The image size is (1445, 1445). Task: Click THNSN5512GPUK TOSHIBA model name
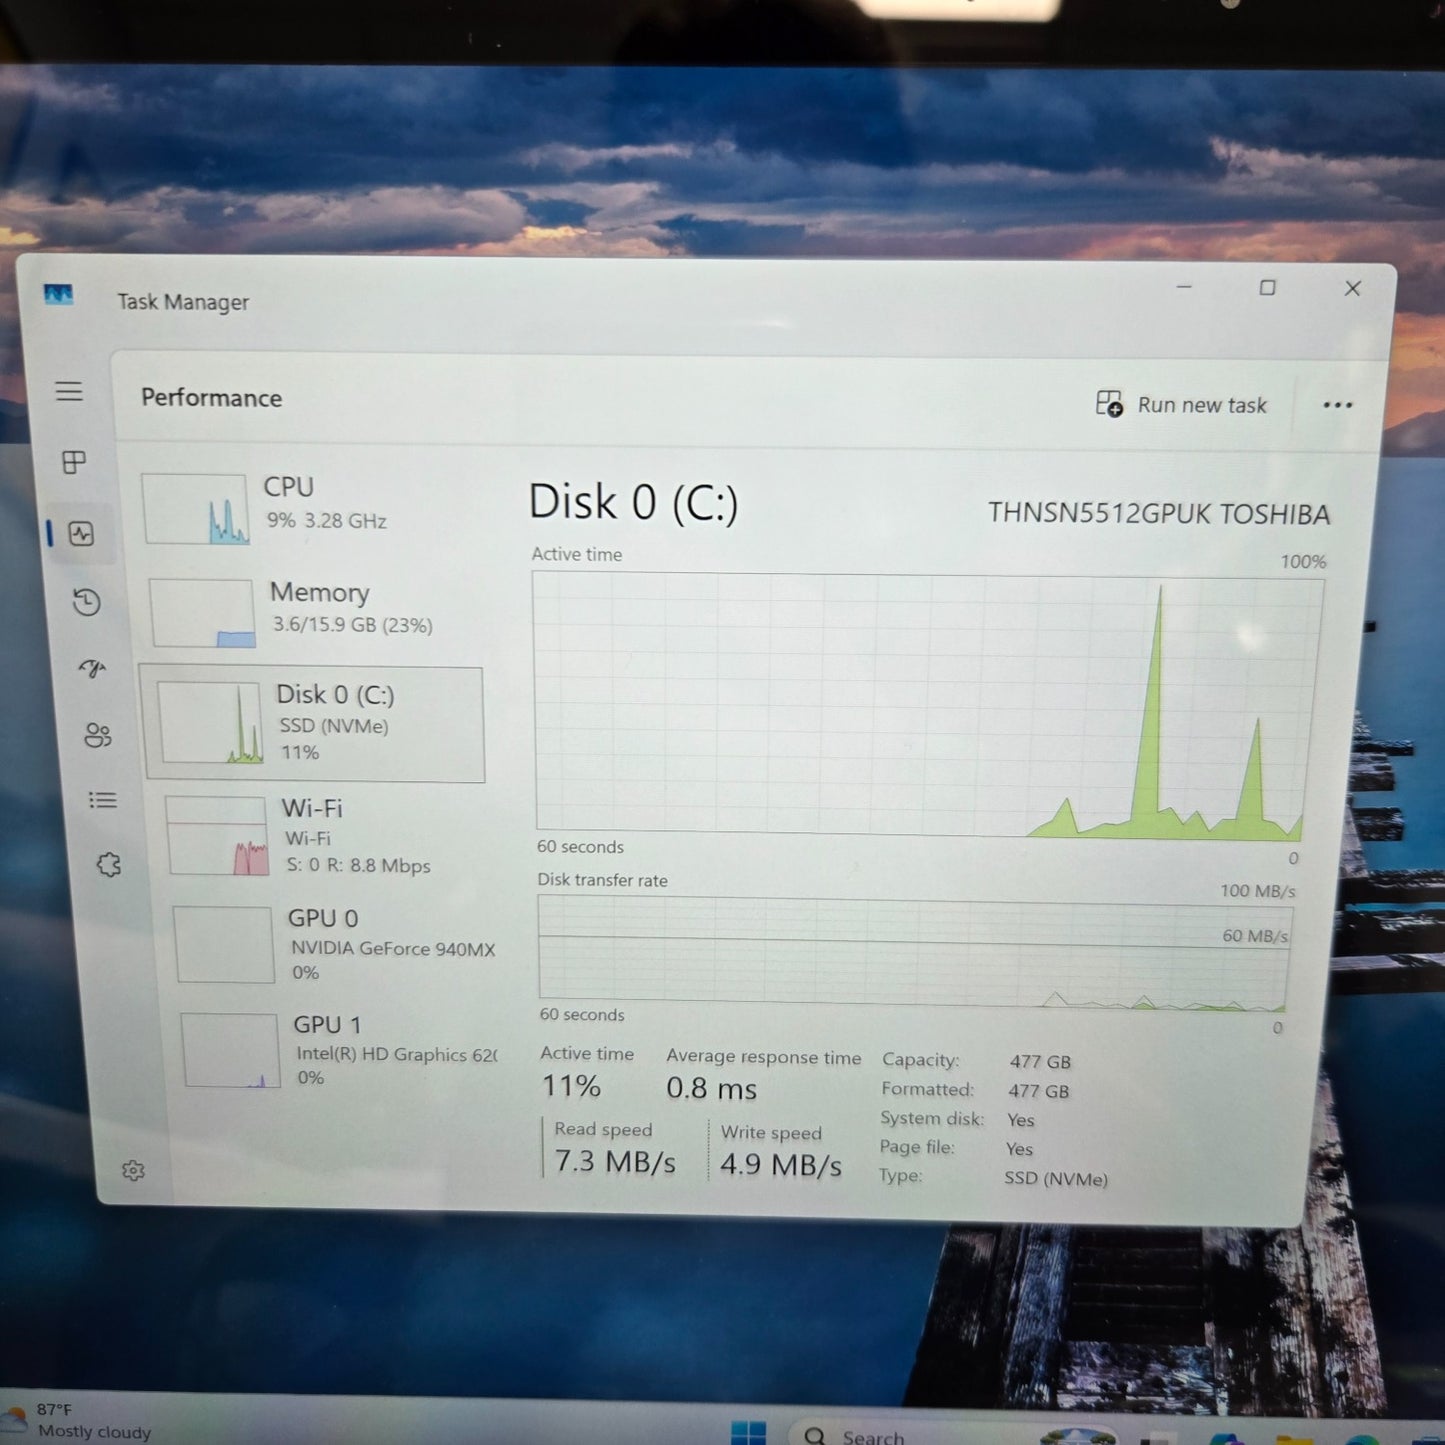[x=1159, y=514]
